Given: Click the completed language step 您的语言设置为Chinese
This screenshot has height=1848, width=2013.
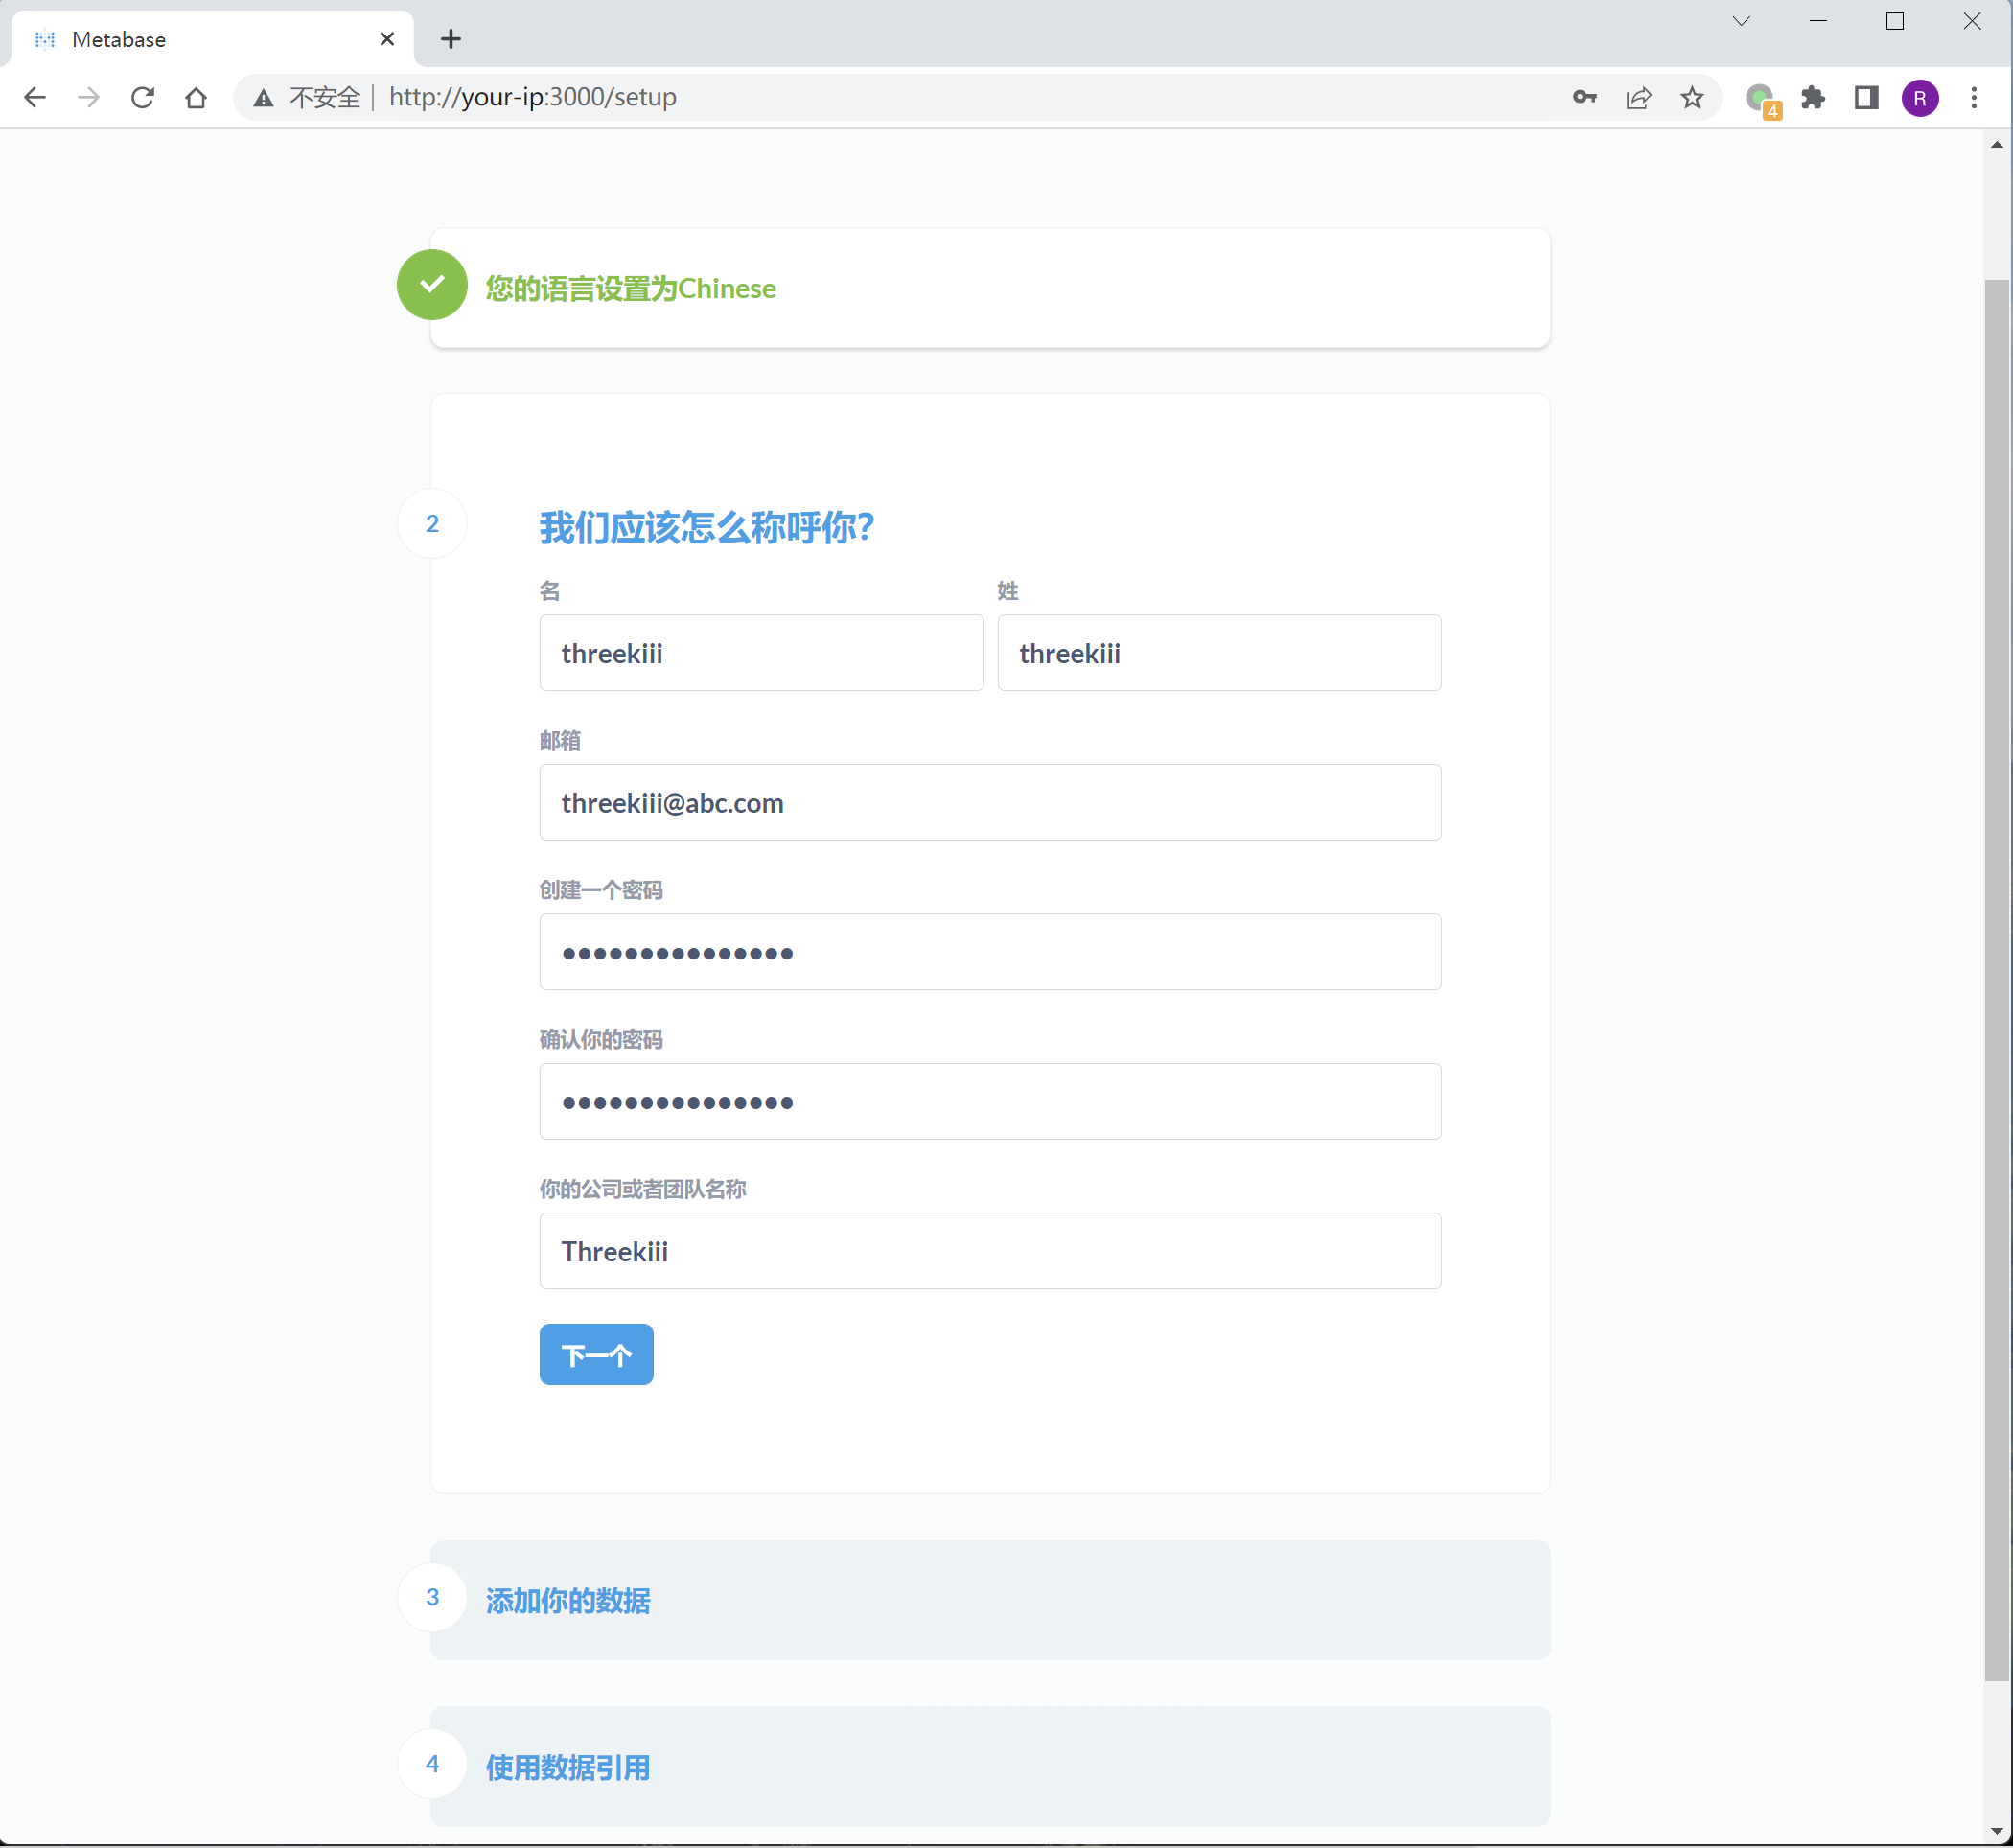Looking at the screenshot, I should coord(630,288).
